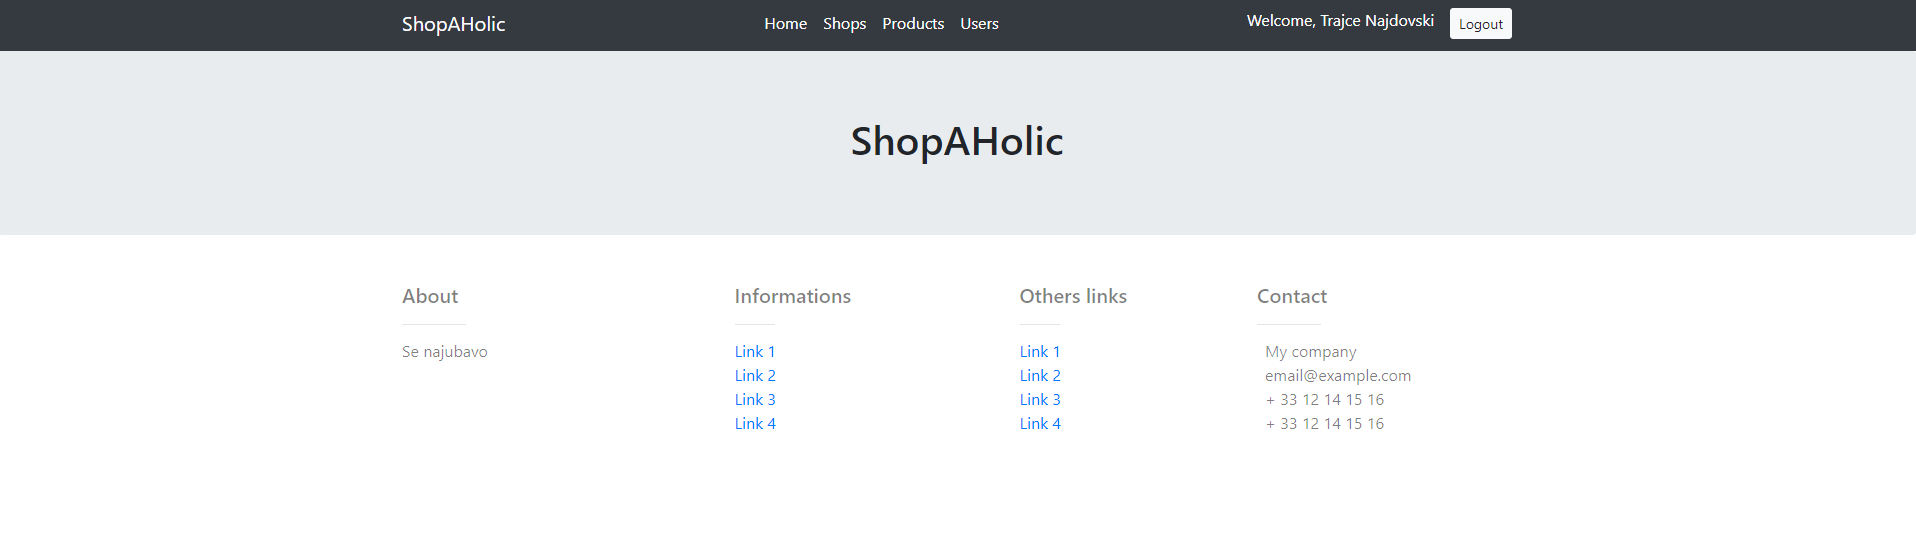Open Link 1 under Others links
Image resolution: width=1916 pixels, height=543 pixels.
[x=1039, y=352]
